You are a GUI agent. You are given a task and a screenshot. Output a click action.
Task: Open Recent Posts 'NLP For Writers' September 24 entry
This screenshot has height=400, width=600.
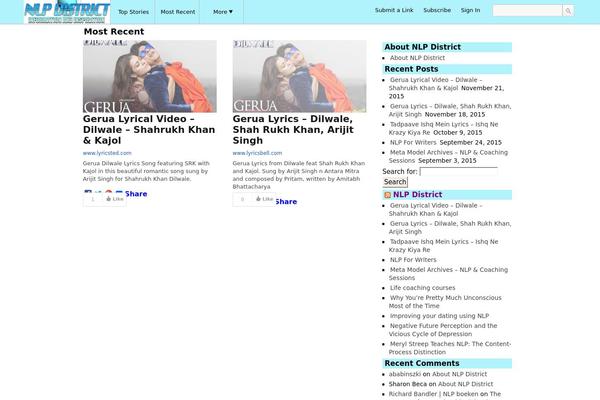(413, 142)
